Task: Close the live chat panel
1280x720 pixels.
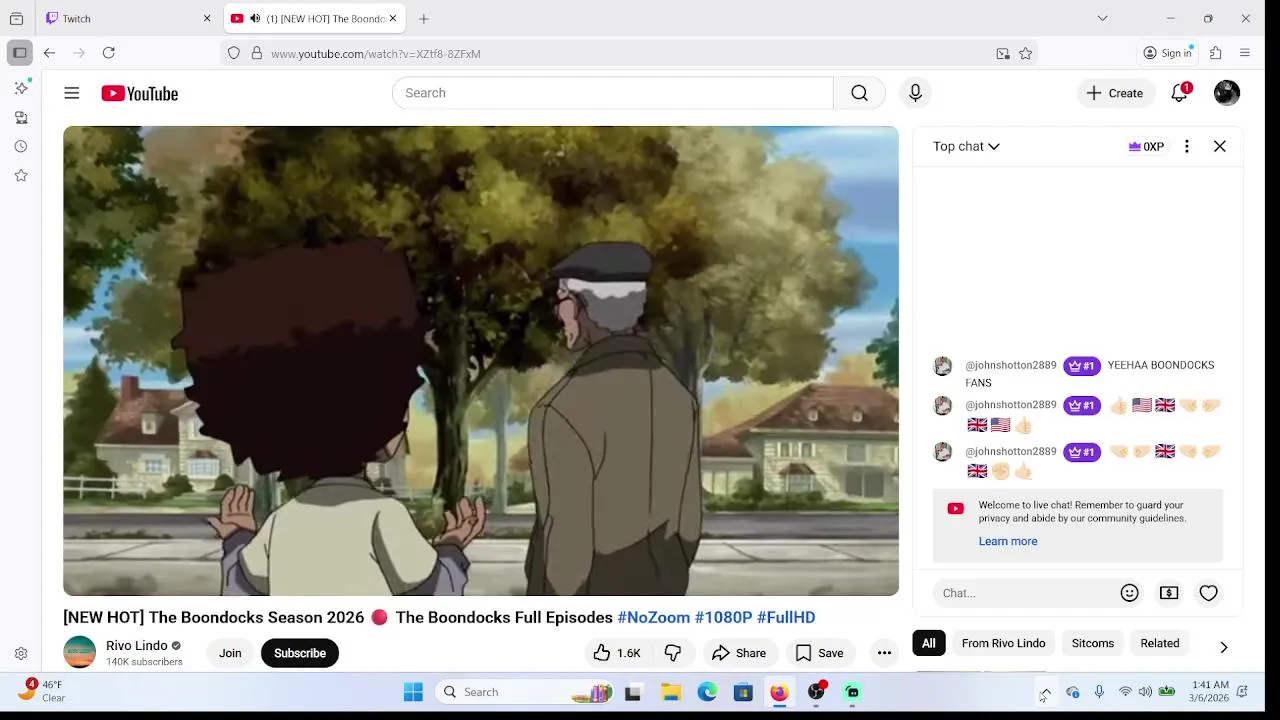Action: click(1220, 146)
